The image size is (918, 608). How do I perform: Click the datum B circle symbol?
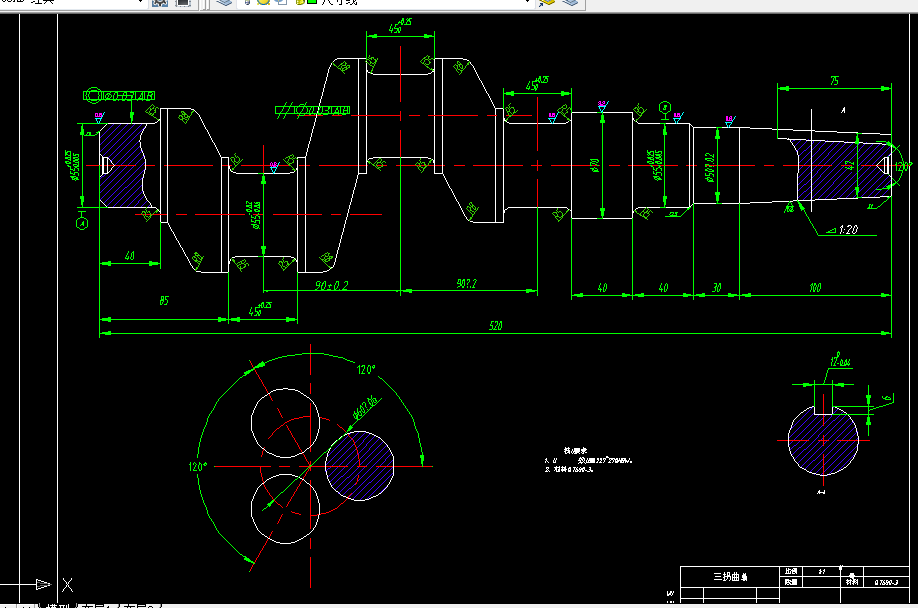pyautogui.click(x=664, y=108)
